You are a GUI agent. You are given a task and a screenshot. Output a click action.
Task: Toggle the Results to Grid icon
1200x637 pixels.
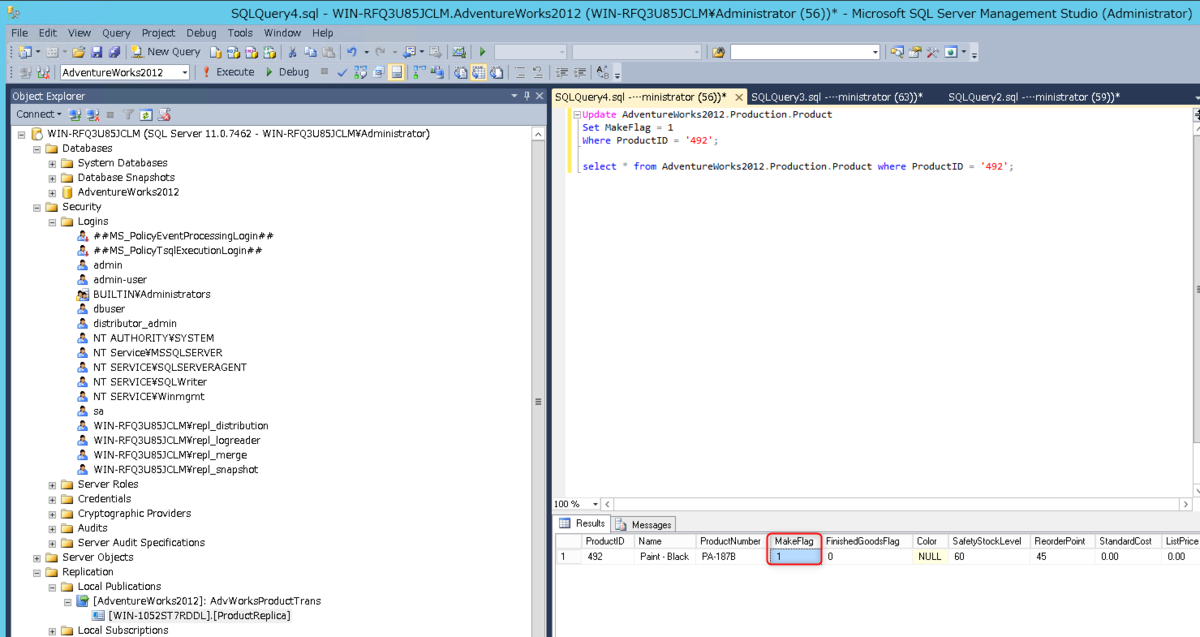click(x=479, y=72)
